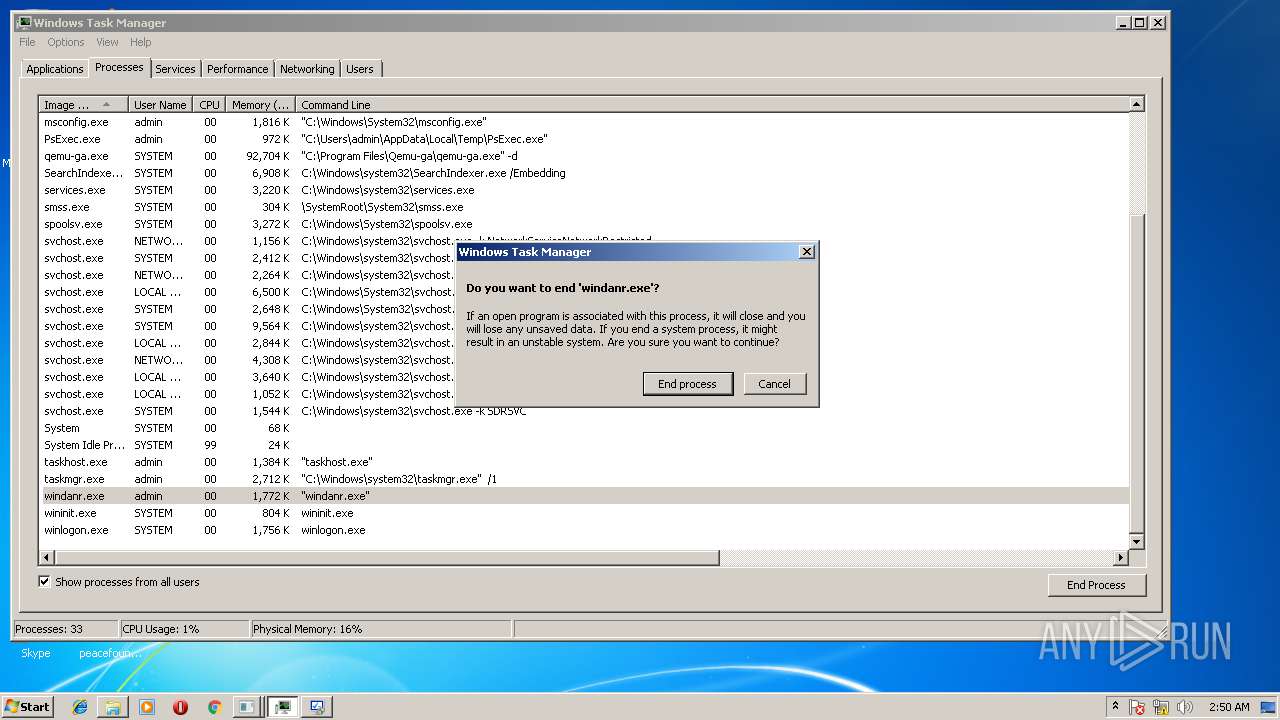Viewport: 1280px width, 720px height.
Task: Click the horizontal scrollbar left arrow
Action: pyautogui.click(x=46, y=557)
